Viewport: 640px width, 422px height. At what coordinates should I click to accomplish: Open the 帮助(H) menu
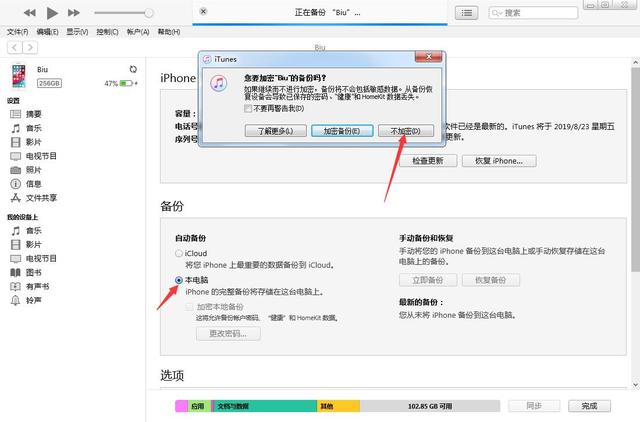click(169, 32)
